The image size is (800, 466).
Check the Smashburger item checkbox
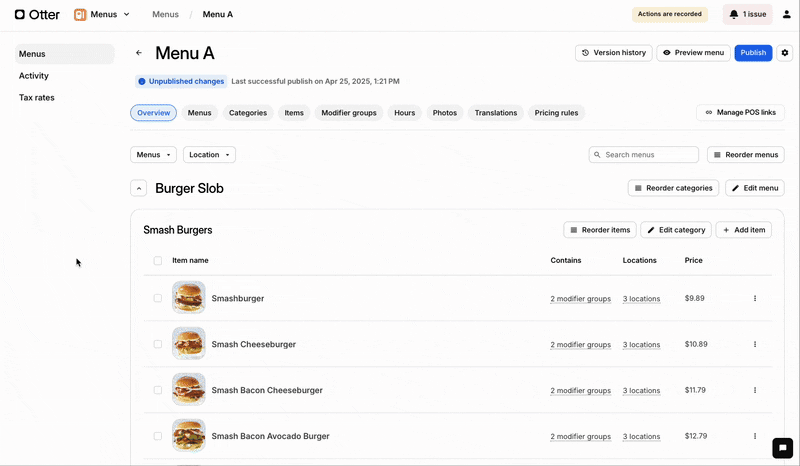(158, 298)
